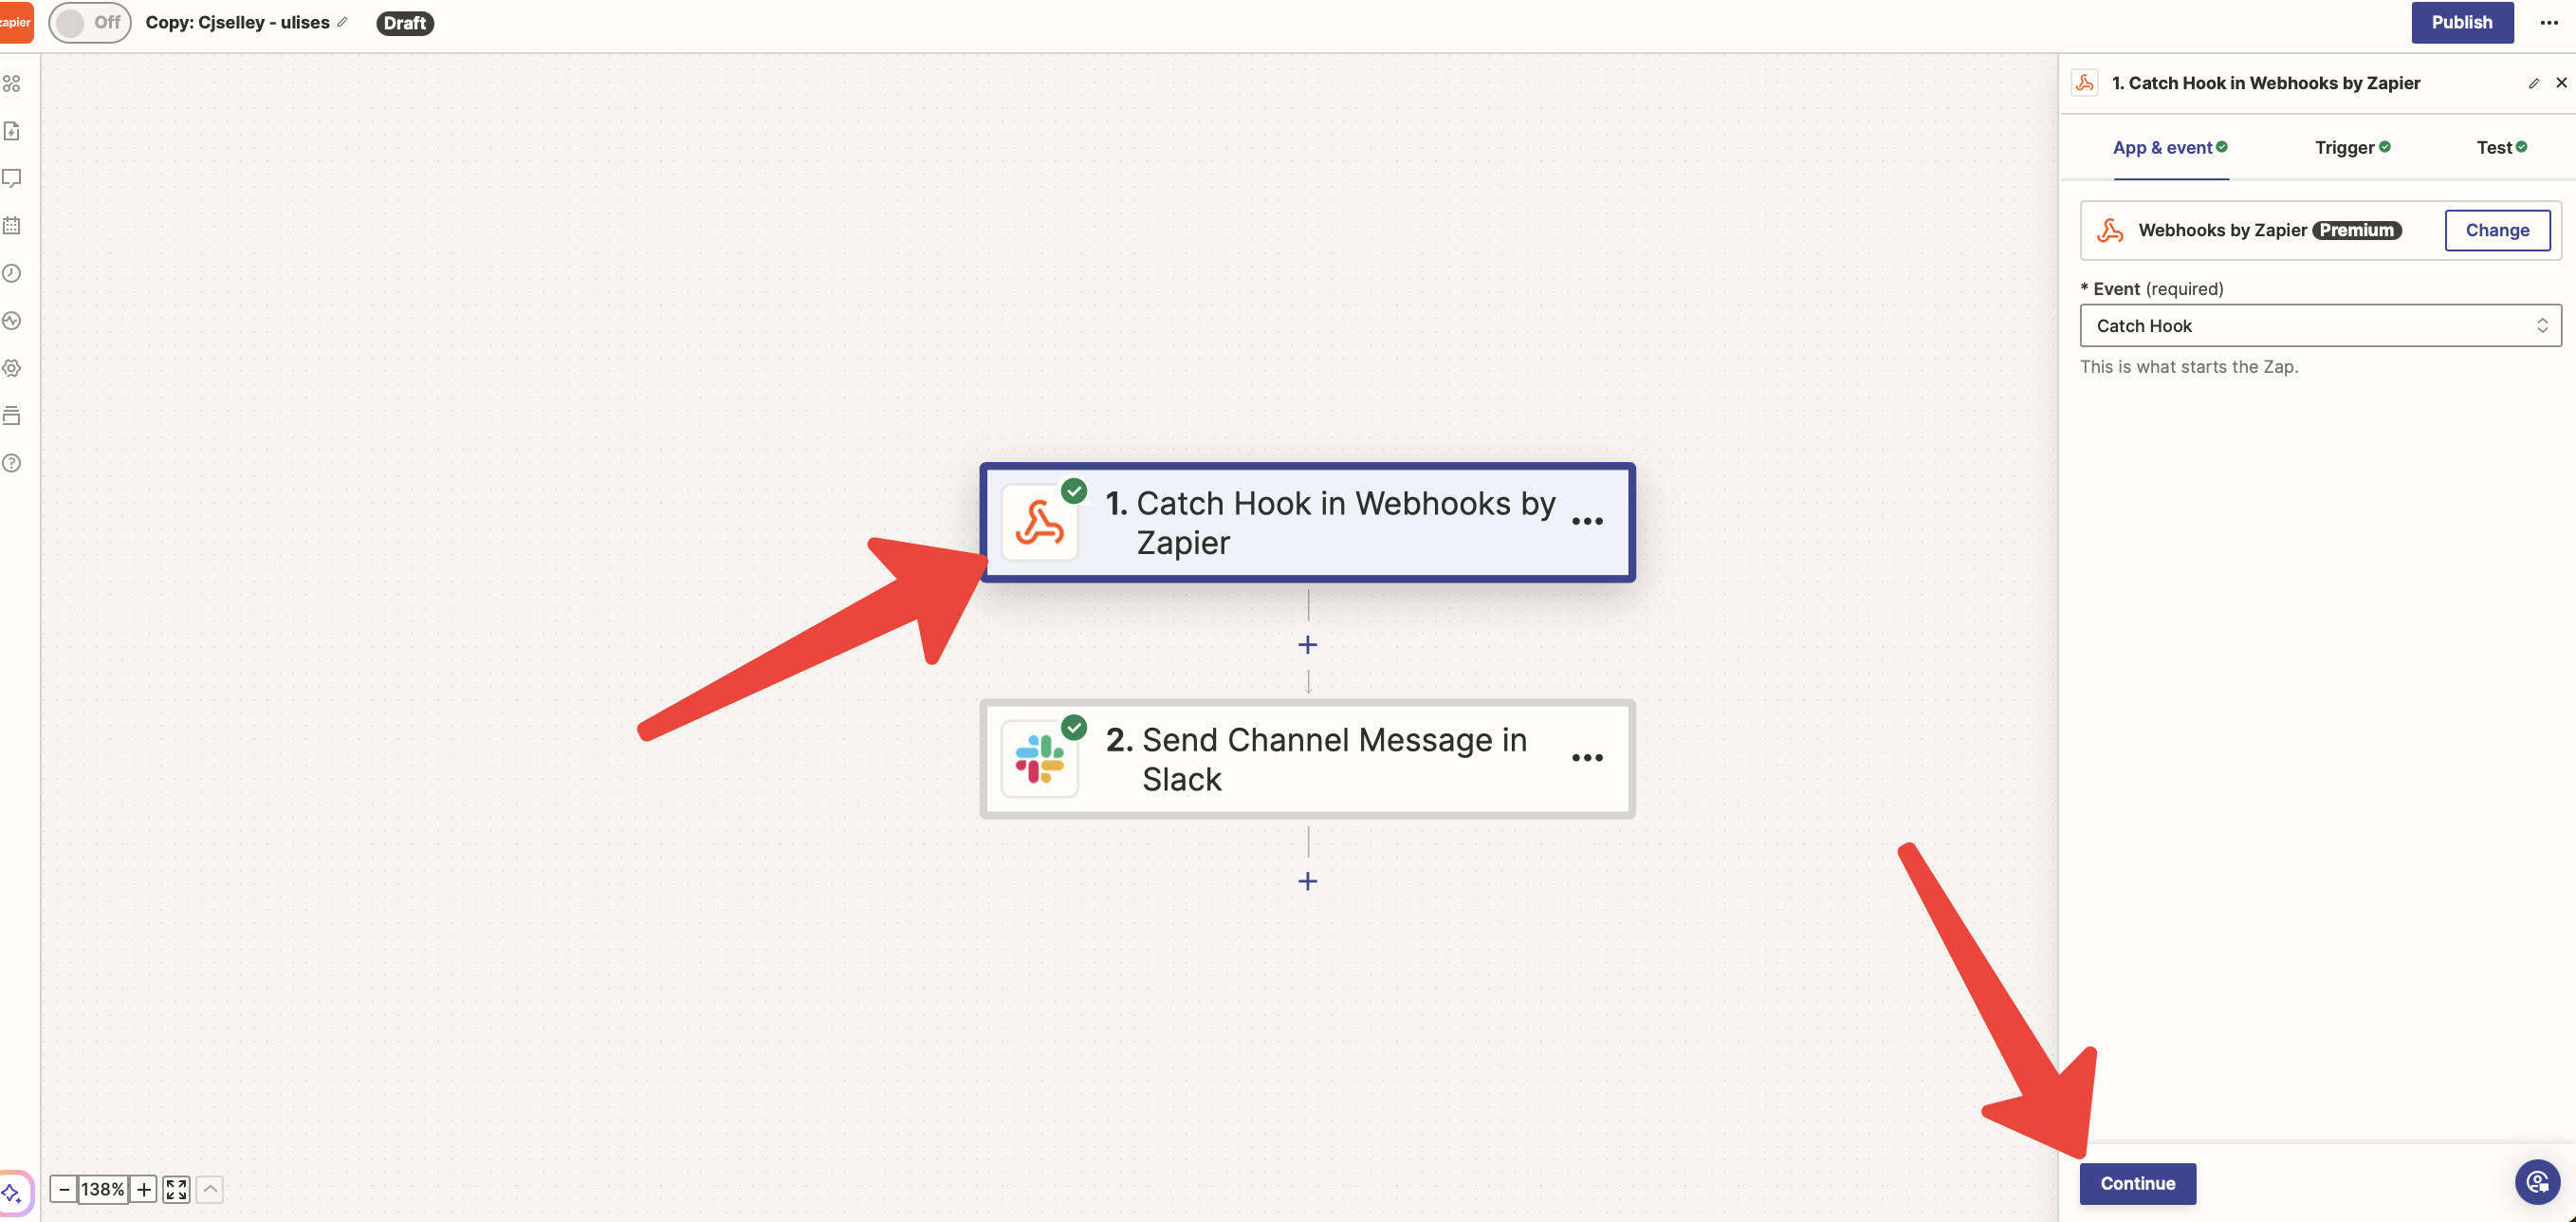Open the calendar icon in left sidebar
The height and width of the screenshot is (1222, 2576).
coord(12,226)
